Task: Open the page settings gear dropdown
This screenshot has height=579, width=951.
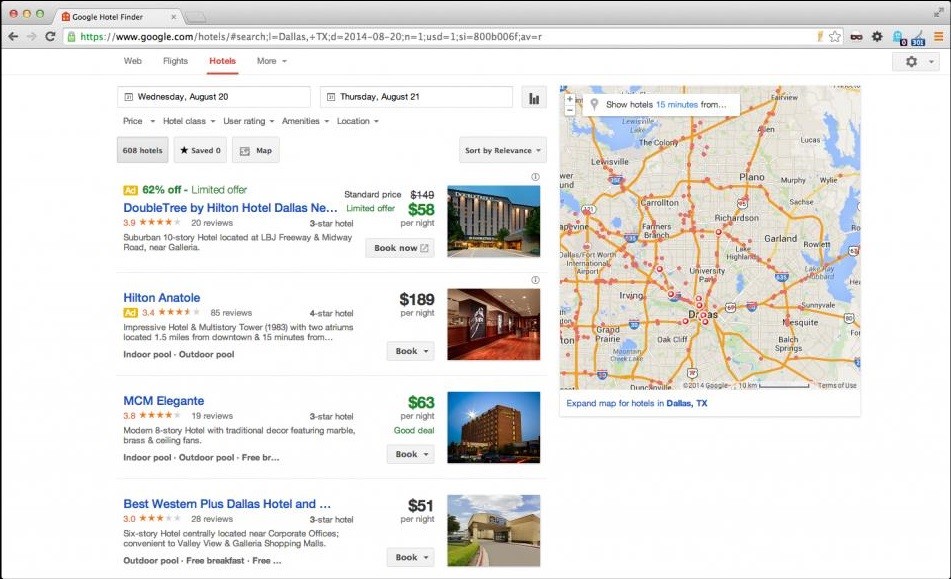Action: [x=915, y=61]
